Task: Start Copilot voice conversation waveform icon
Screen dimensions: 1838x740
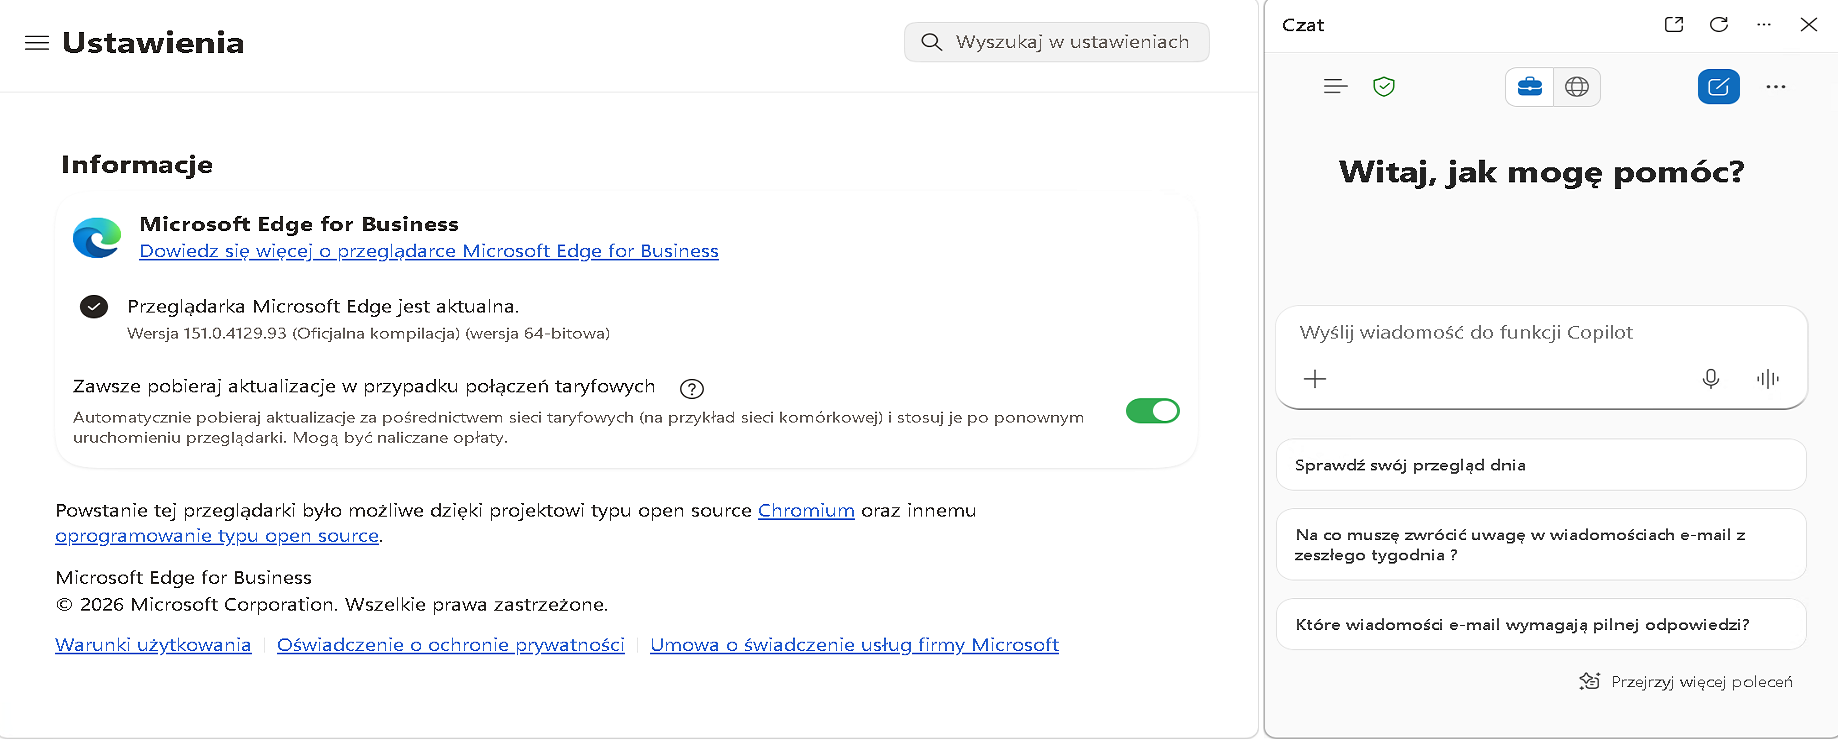Action: [1768, 379]
